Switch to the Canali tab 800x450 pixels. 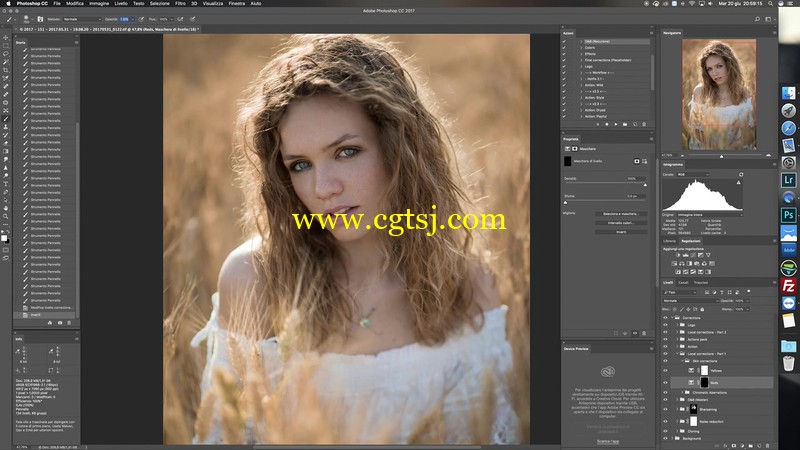pos(683,283)
